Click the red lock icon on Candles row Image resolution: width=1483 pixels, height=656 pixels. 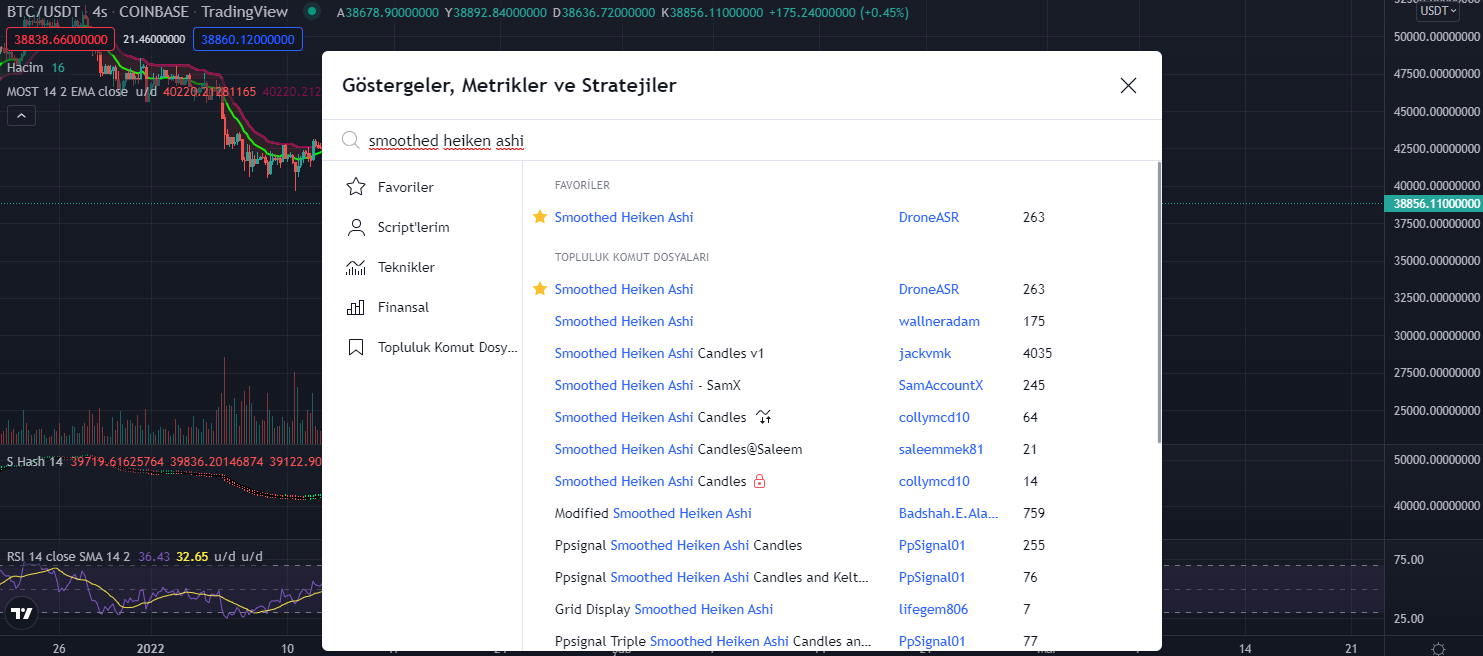point(759,481)
